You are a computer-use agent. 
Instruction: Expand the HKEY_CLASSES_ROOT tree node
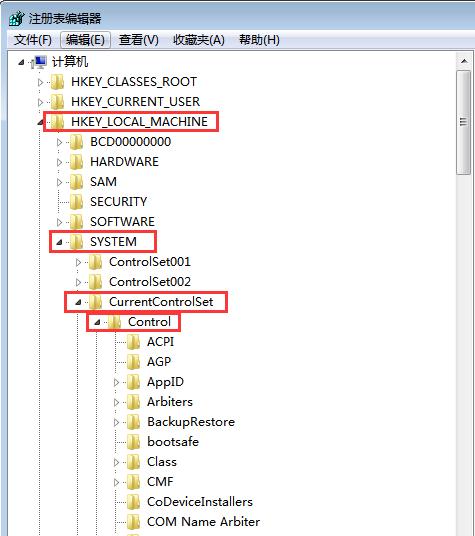[41, 82]
